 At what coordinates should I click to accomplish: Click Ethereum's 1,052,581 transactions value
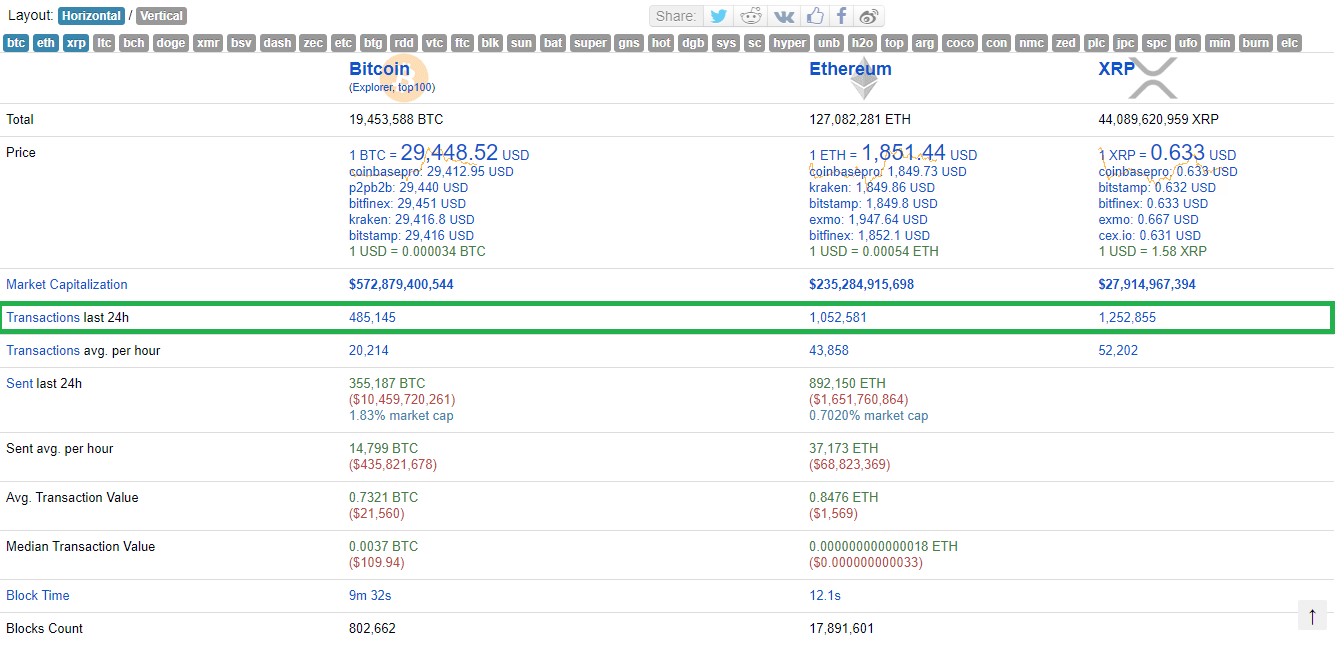[838, 318]
